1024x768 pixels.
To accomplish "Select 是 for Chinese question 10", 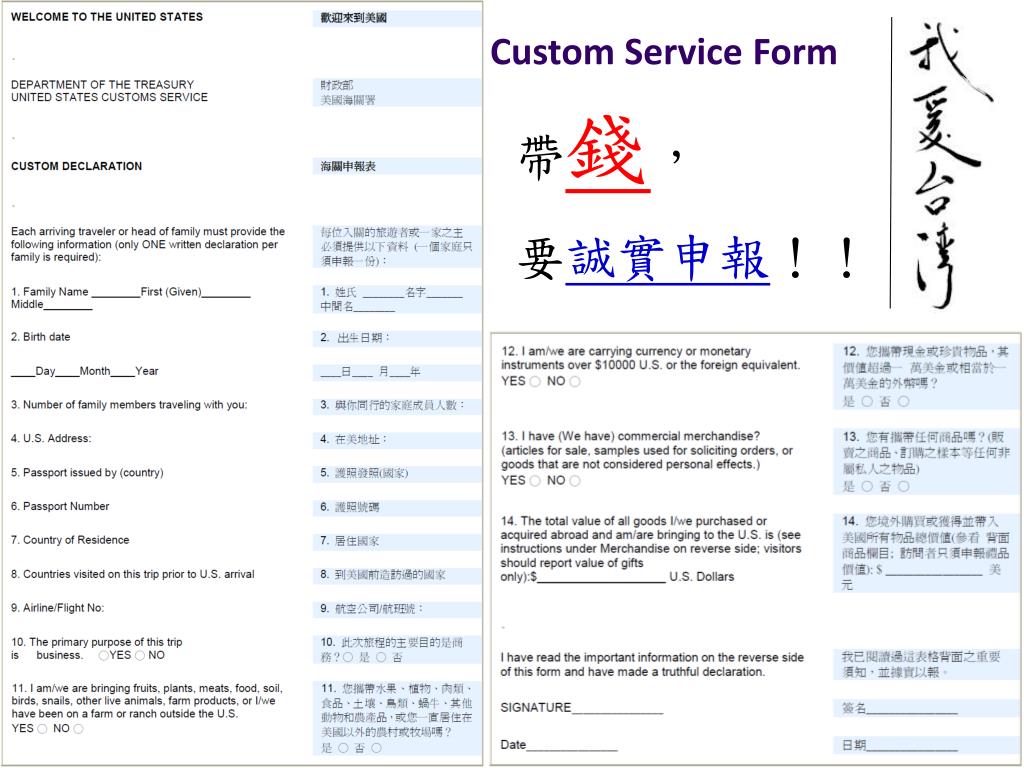I will (348, 658).
